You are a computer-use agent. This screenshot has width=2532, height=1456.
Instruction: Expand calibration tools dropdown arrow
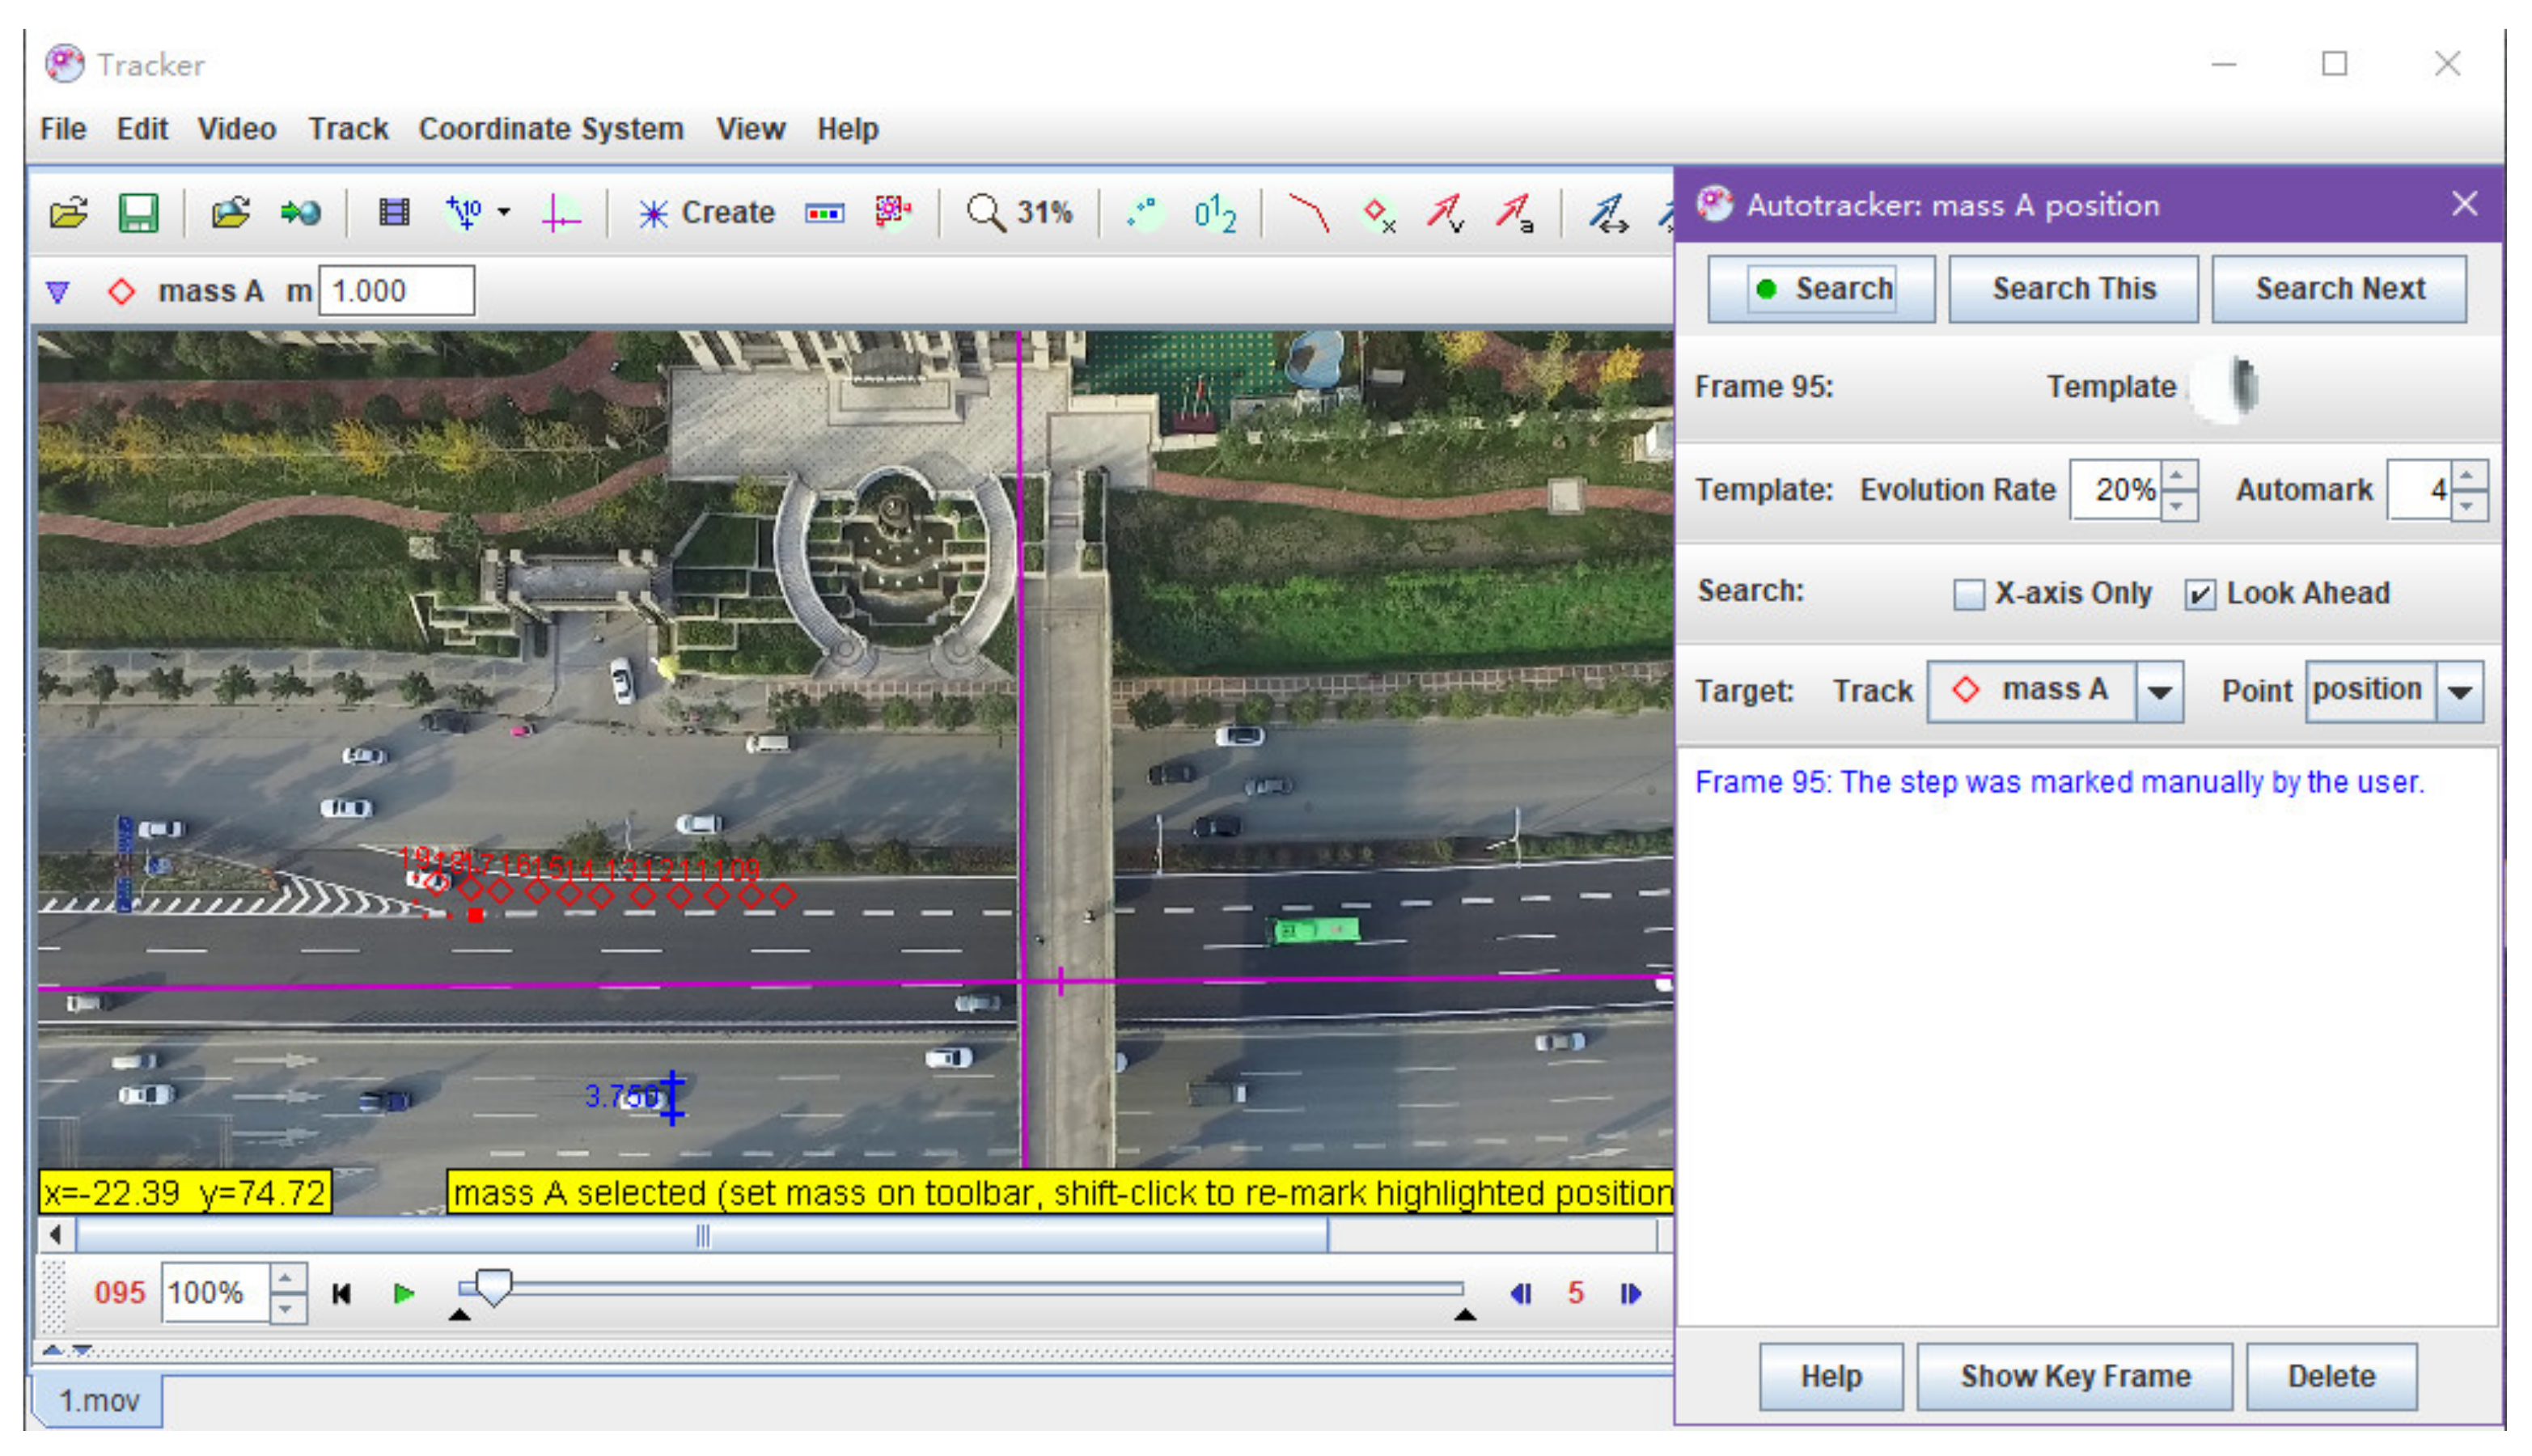pos(504,212)
